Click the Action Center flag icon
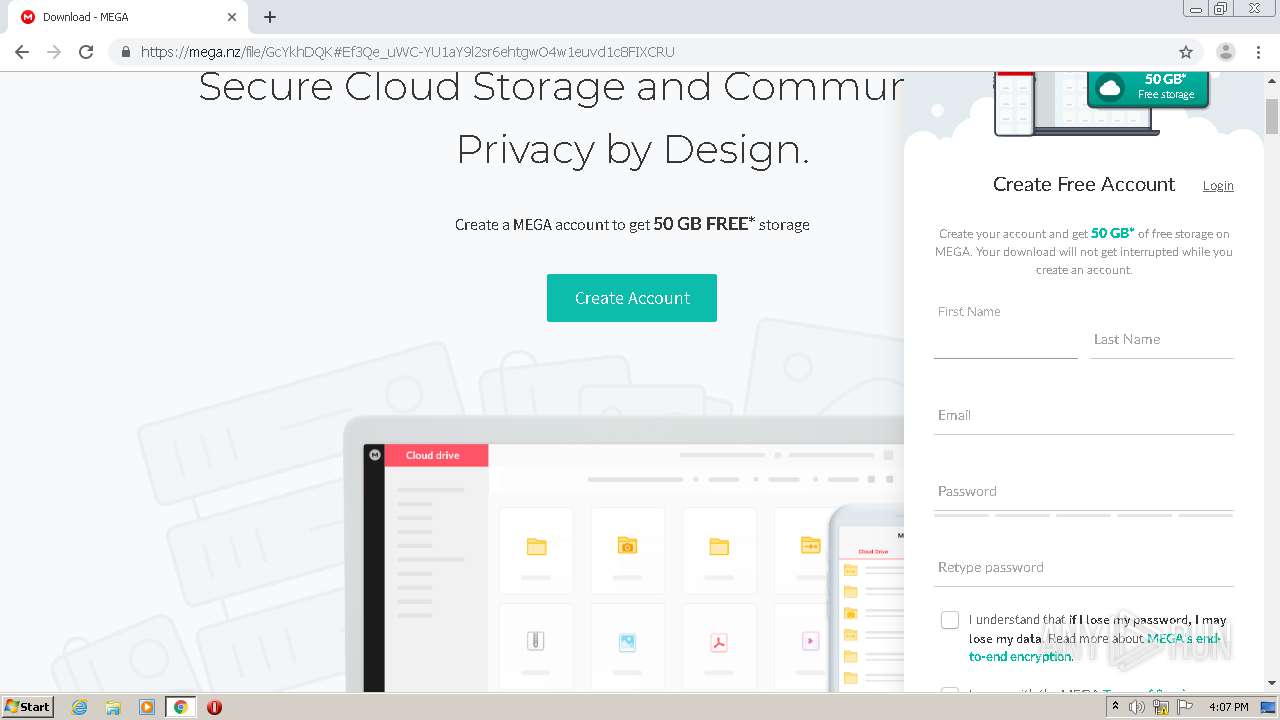Viewport: 1280px width, 720px height. 1185,707
